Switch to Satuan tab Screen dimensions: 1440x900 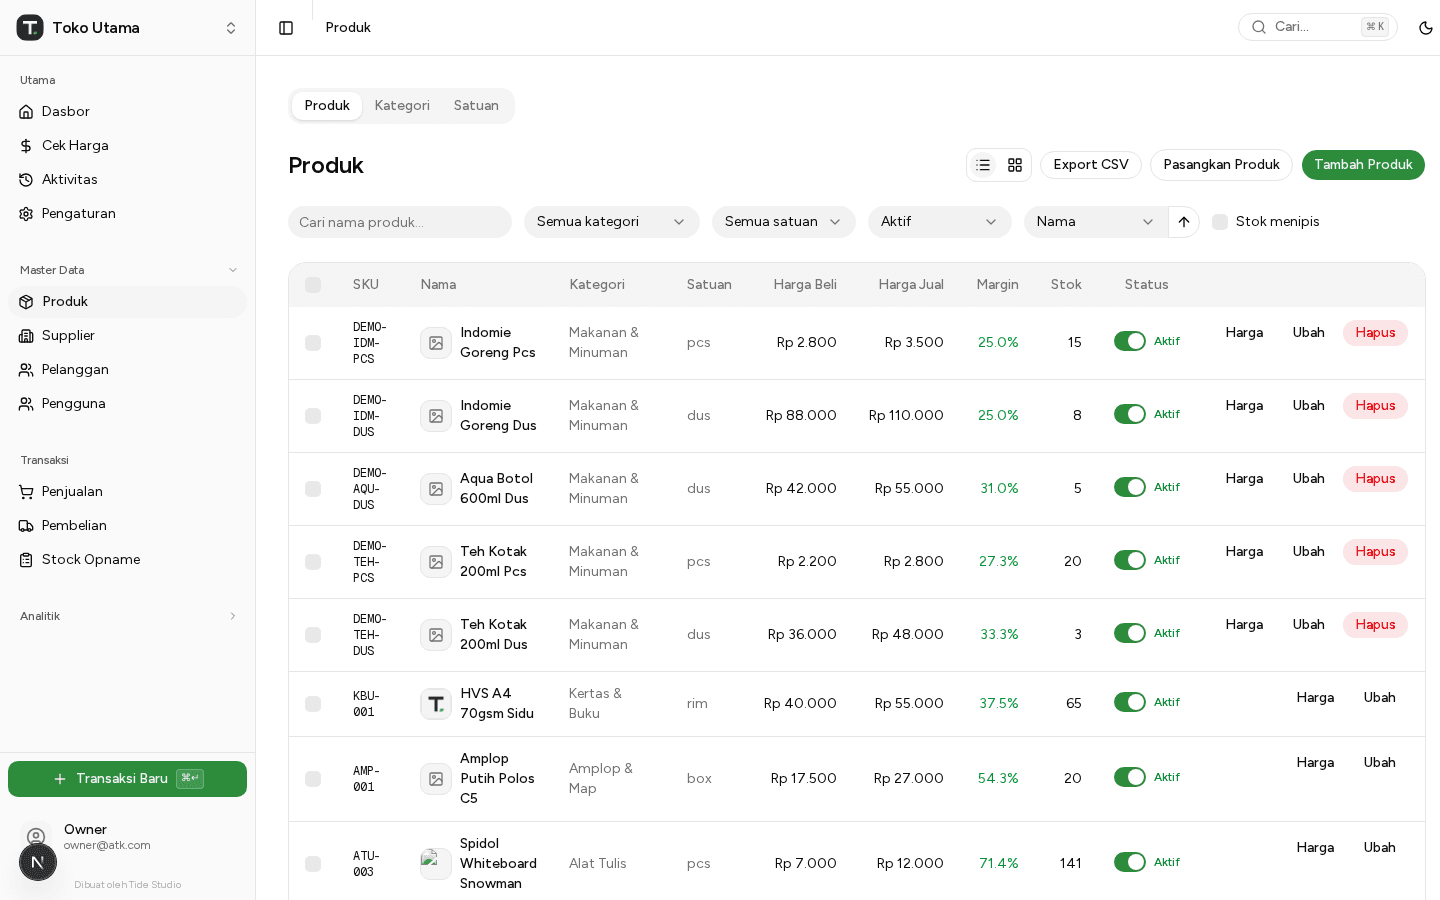pos(476,106)
